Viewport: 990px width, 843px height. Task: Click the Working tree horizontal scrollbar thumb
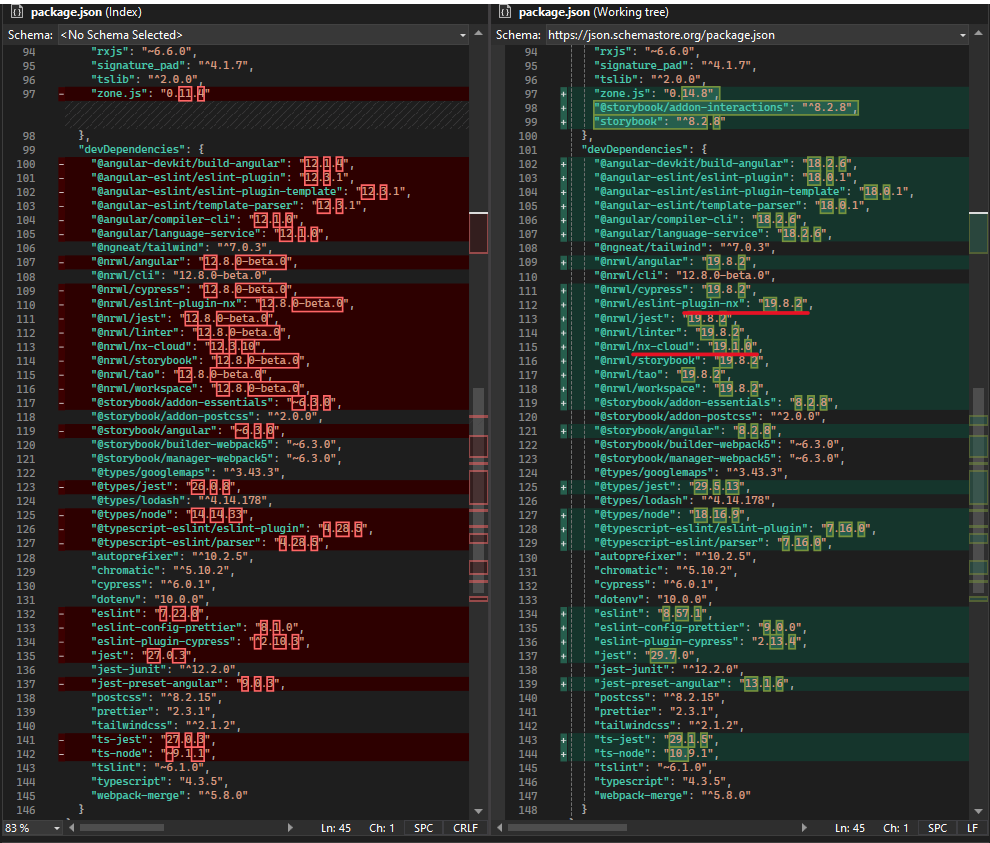point(567,827)
